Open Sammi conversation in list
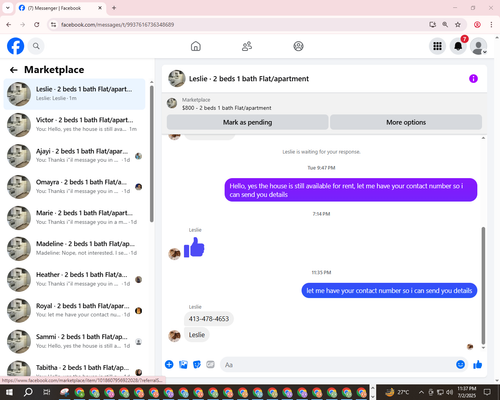Image resolution: width=500 pixels, height=400 pixels. [74, 342]
